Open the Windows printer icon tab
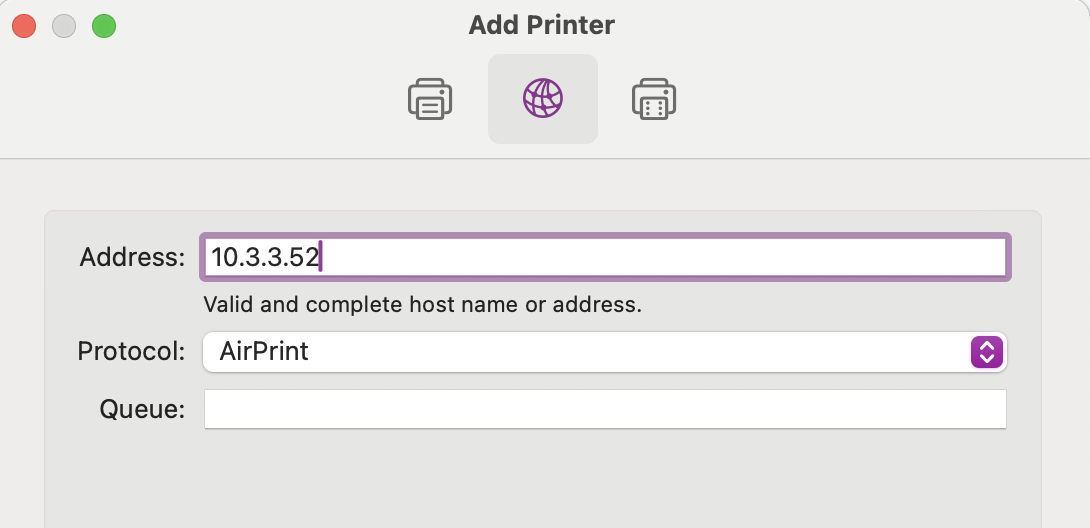This screenshot has width=1090, height=528. point(654,99)
